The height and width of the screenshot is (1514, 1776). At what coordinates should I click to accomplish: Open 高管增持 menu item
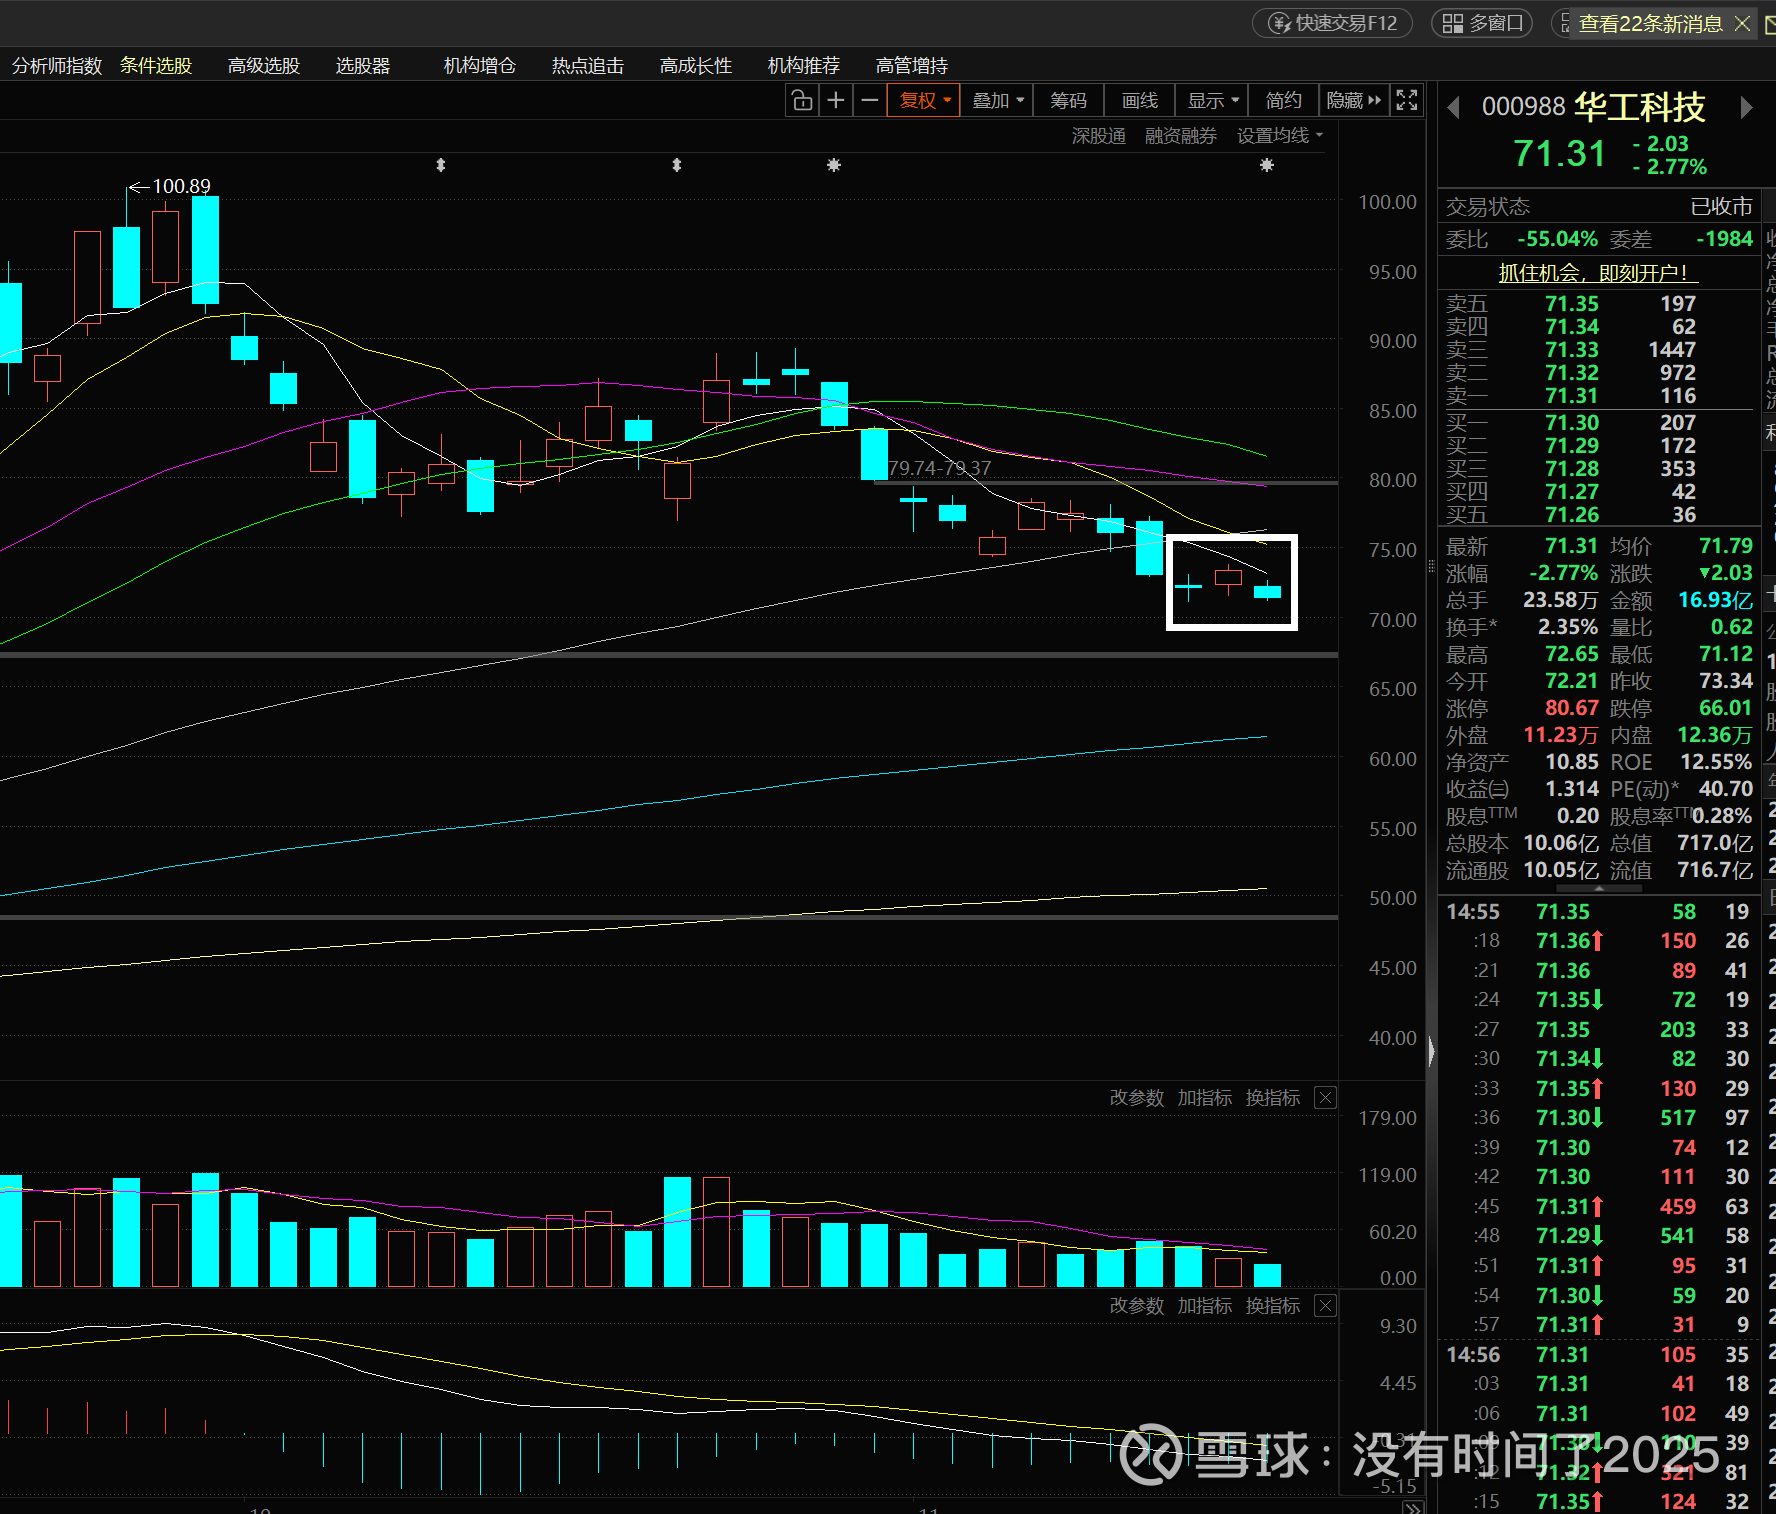[912, 66]
